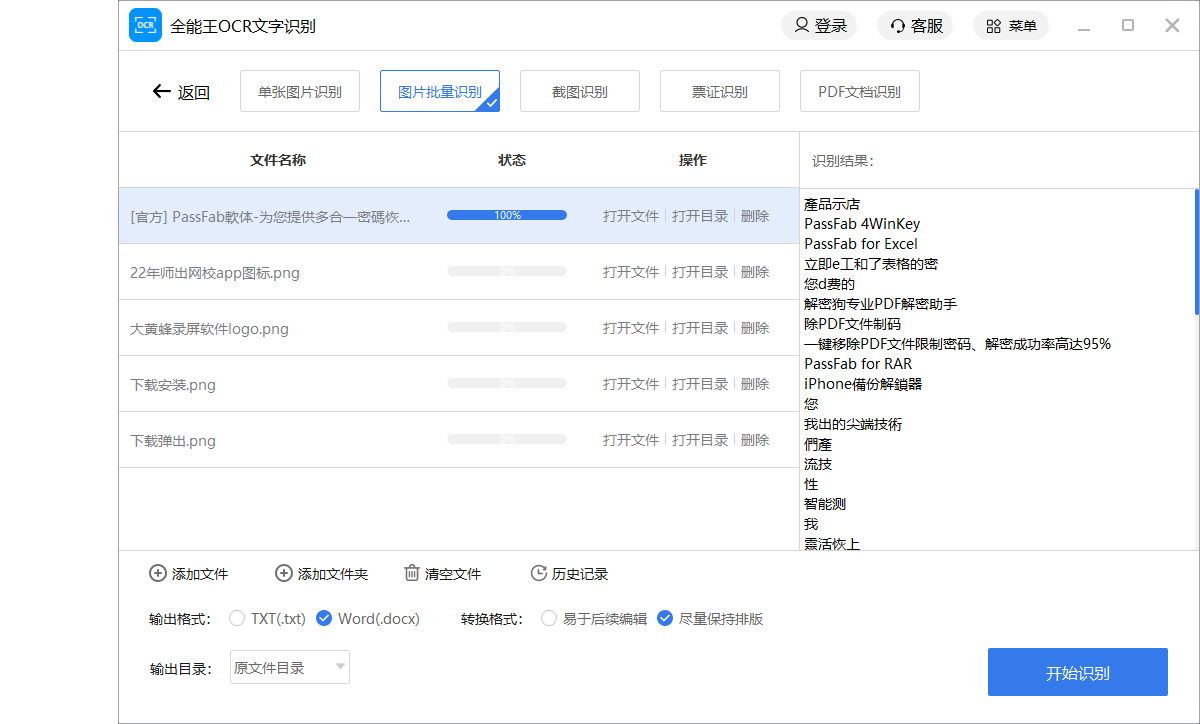Switch to the 截图识别 tab
1200x724 pixels.
[x=580, y=90]
